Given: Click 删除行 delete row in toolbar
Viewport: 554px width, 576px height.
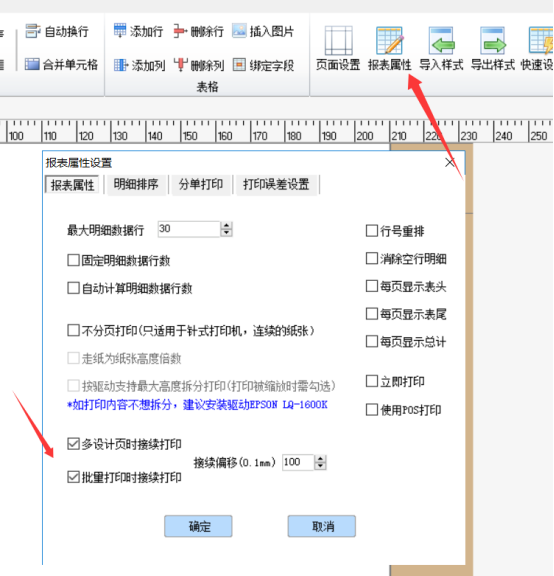Looking at the screenshot, I should [199, 31].
